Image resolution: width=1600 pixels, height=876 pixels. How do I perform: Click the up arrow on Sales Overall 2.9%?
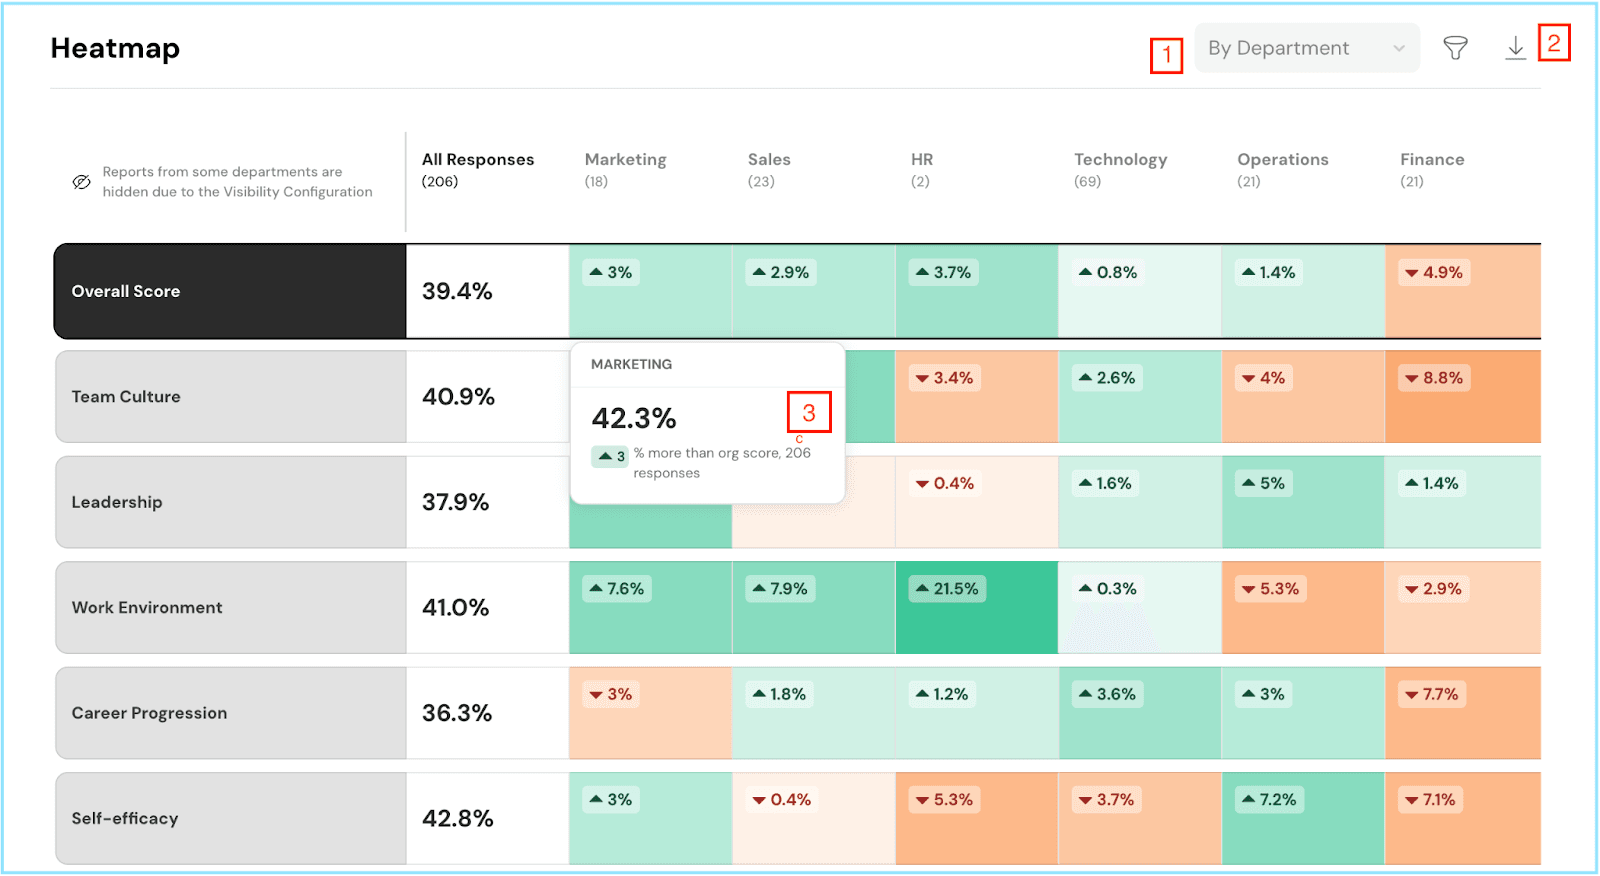tap(759, 272)
